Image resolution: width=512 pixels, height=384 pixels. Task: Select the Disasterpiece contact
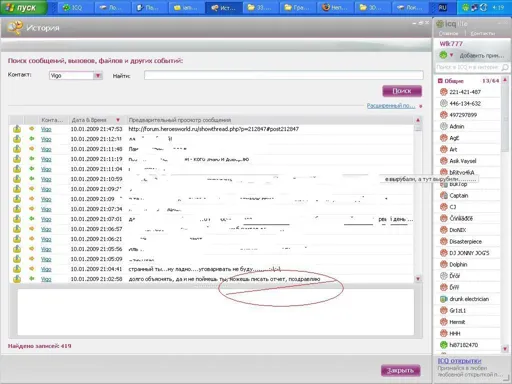pos(465,242)
